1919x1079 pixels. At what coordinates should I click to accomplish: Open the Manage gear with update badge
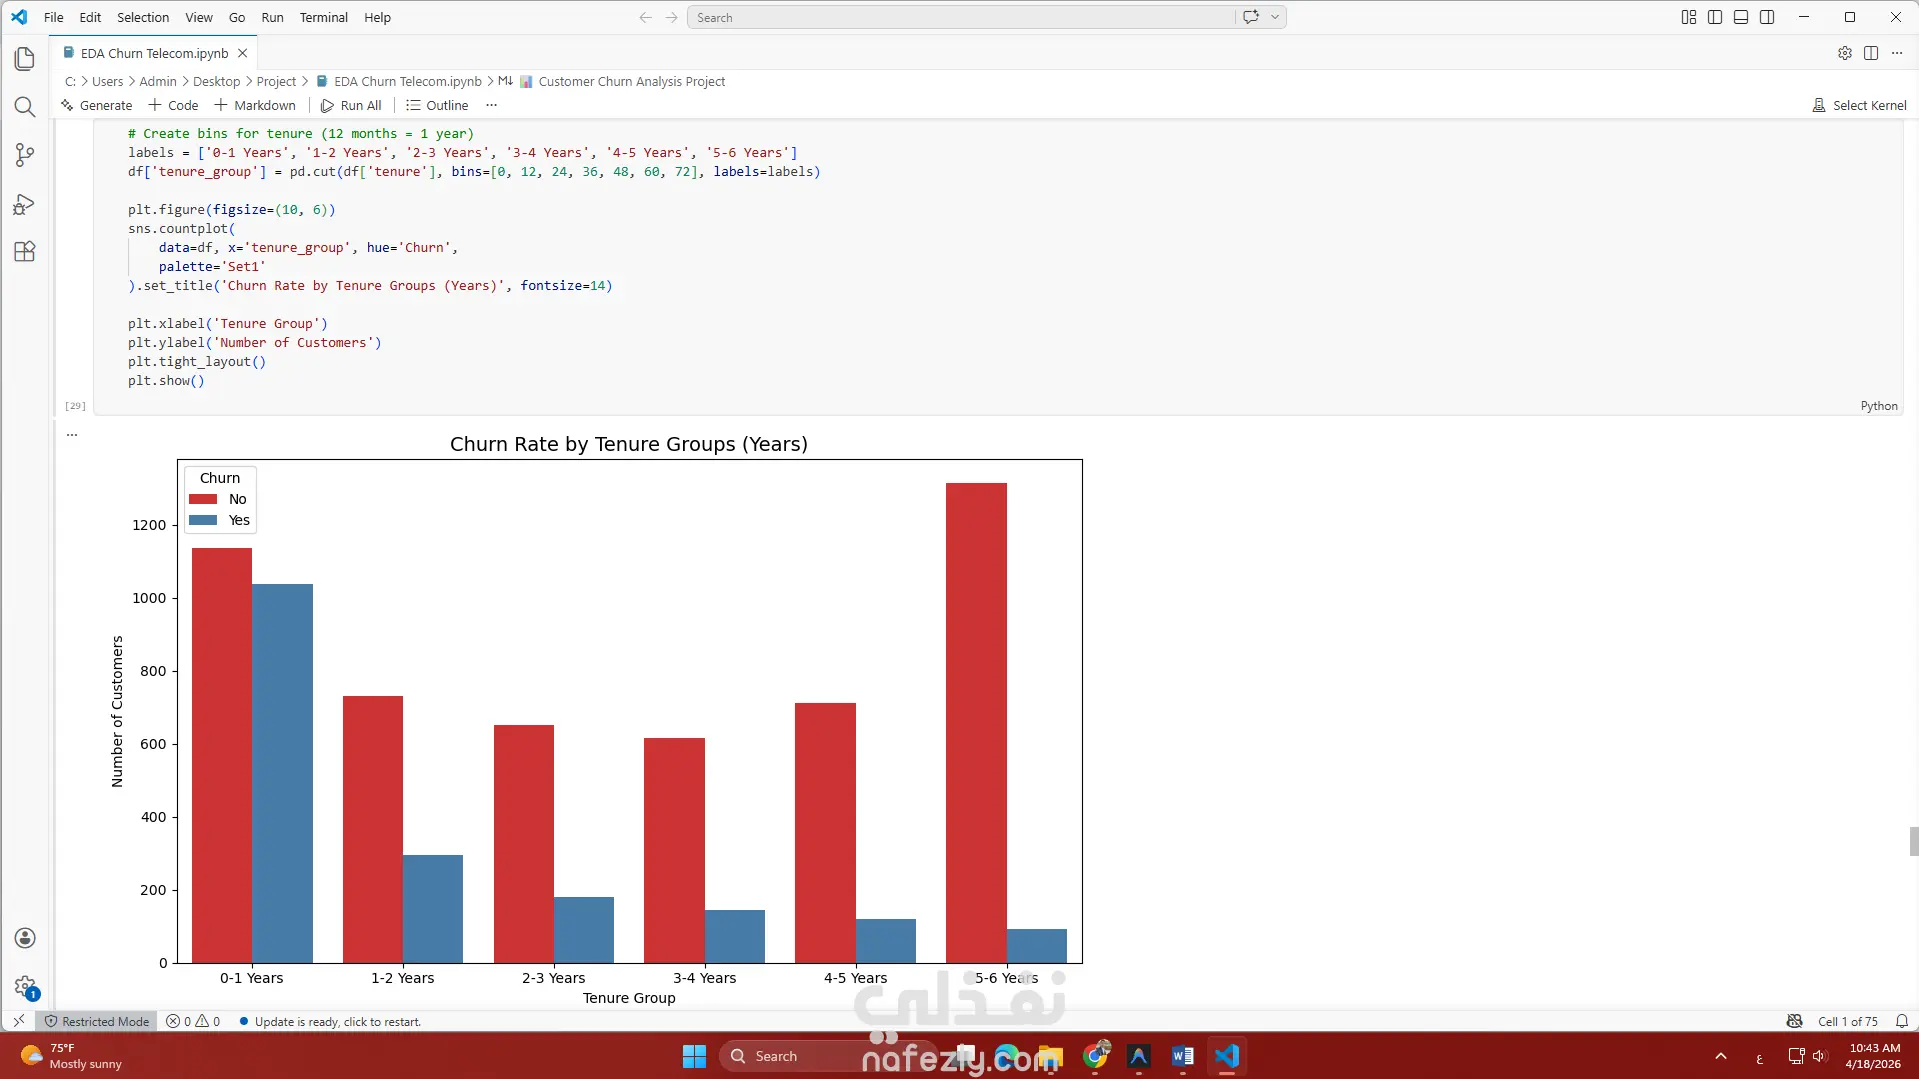click(25, 987)
